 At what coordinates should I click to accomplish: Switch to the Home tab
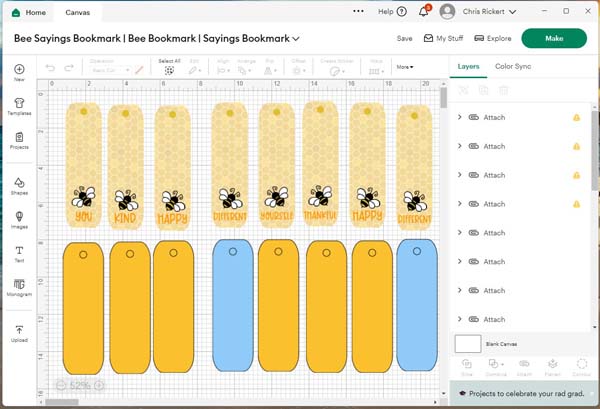pos(29,13)
